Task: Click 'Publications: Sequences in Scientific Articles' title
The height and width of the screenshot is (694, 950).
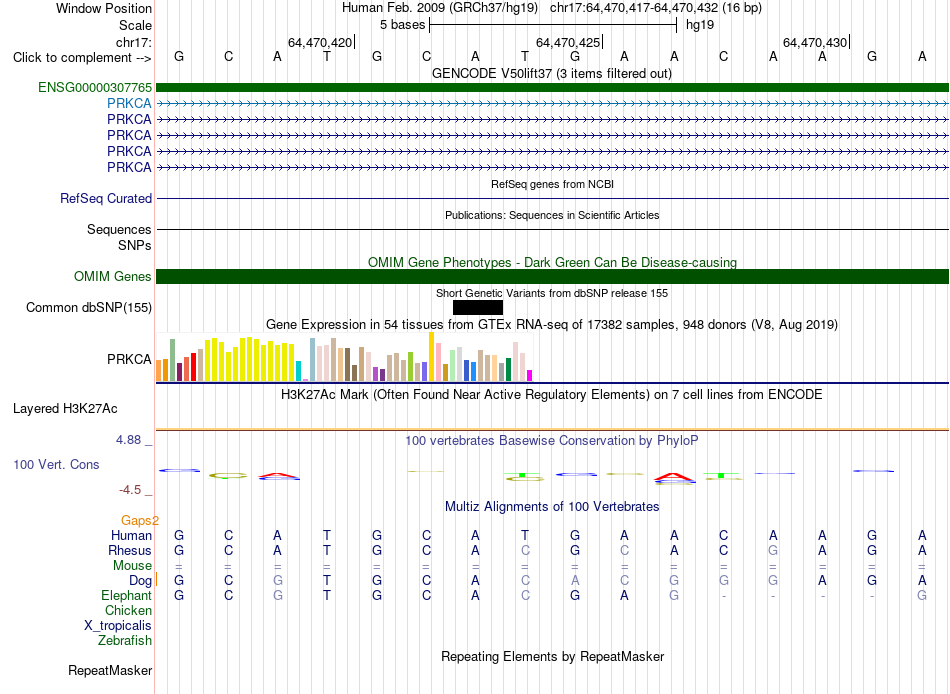Action: (x=552, y=215)
